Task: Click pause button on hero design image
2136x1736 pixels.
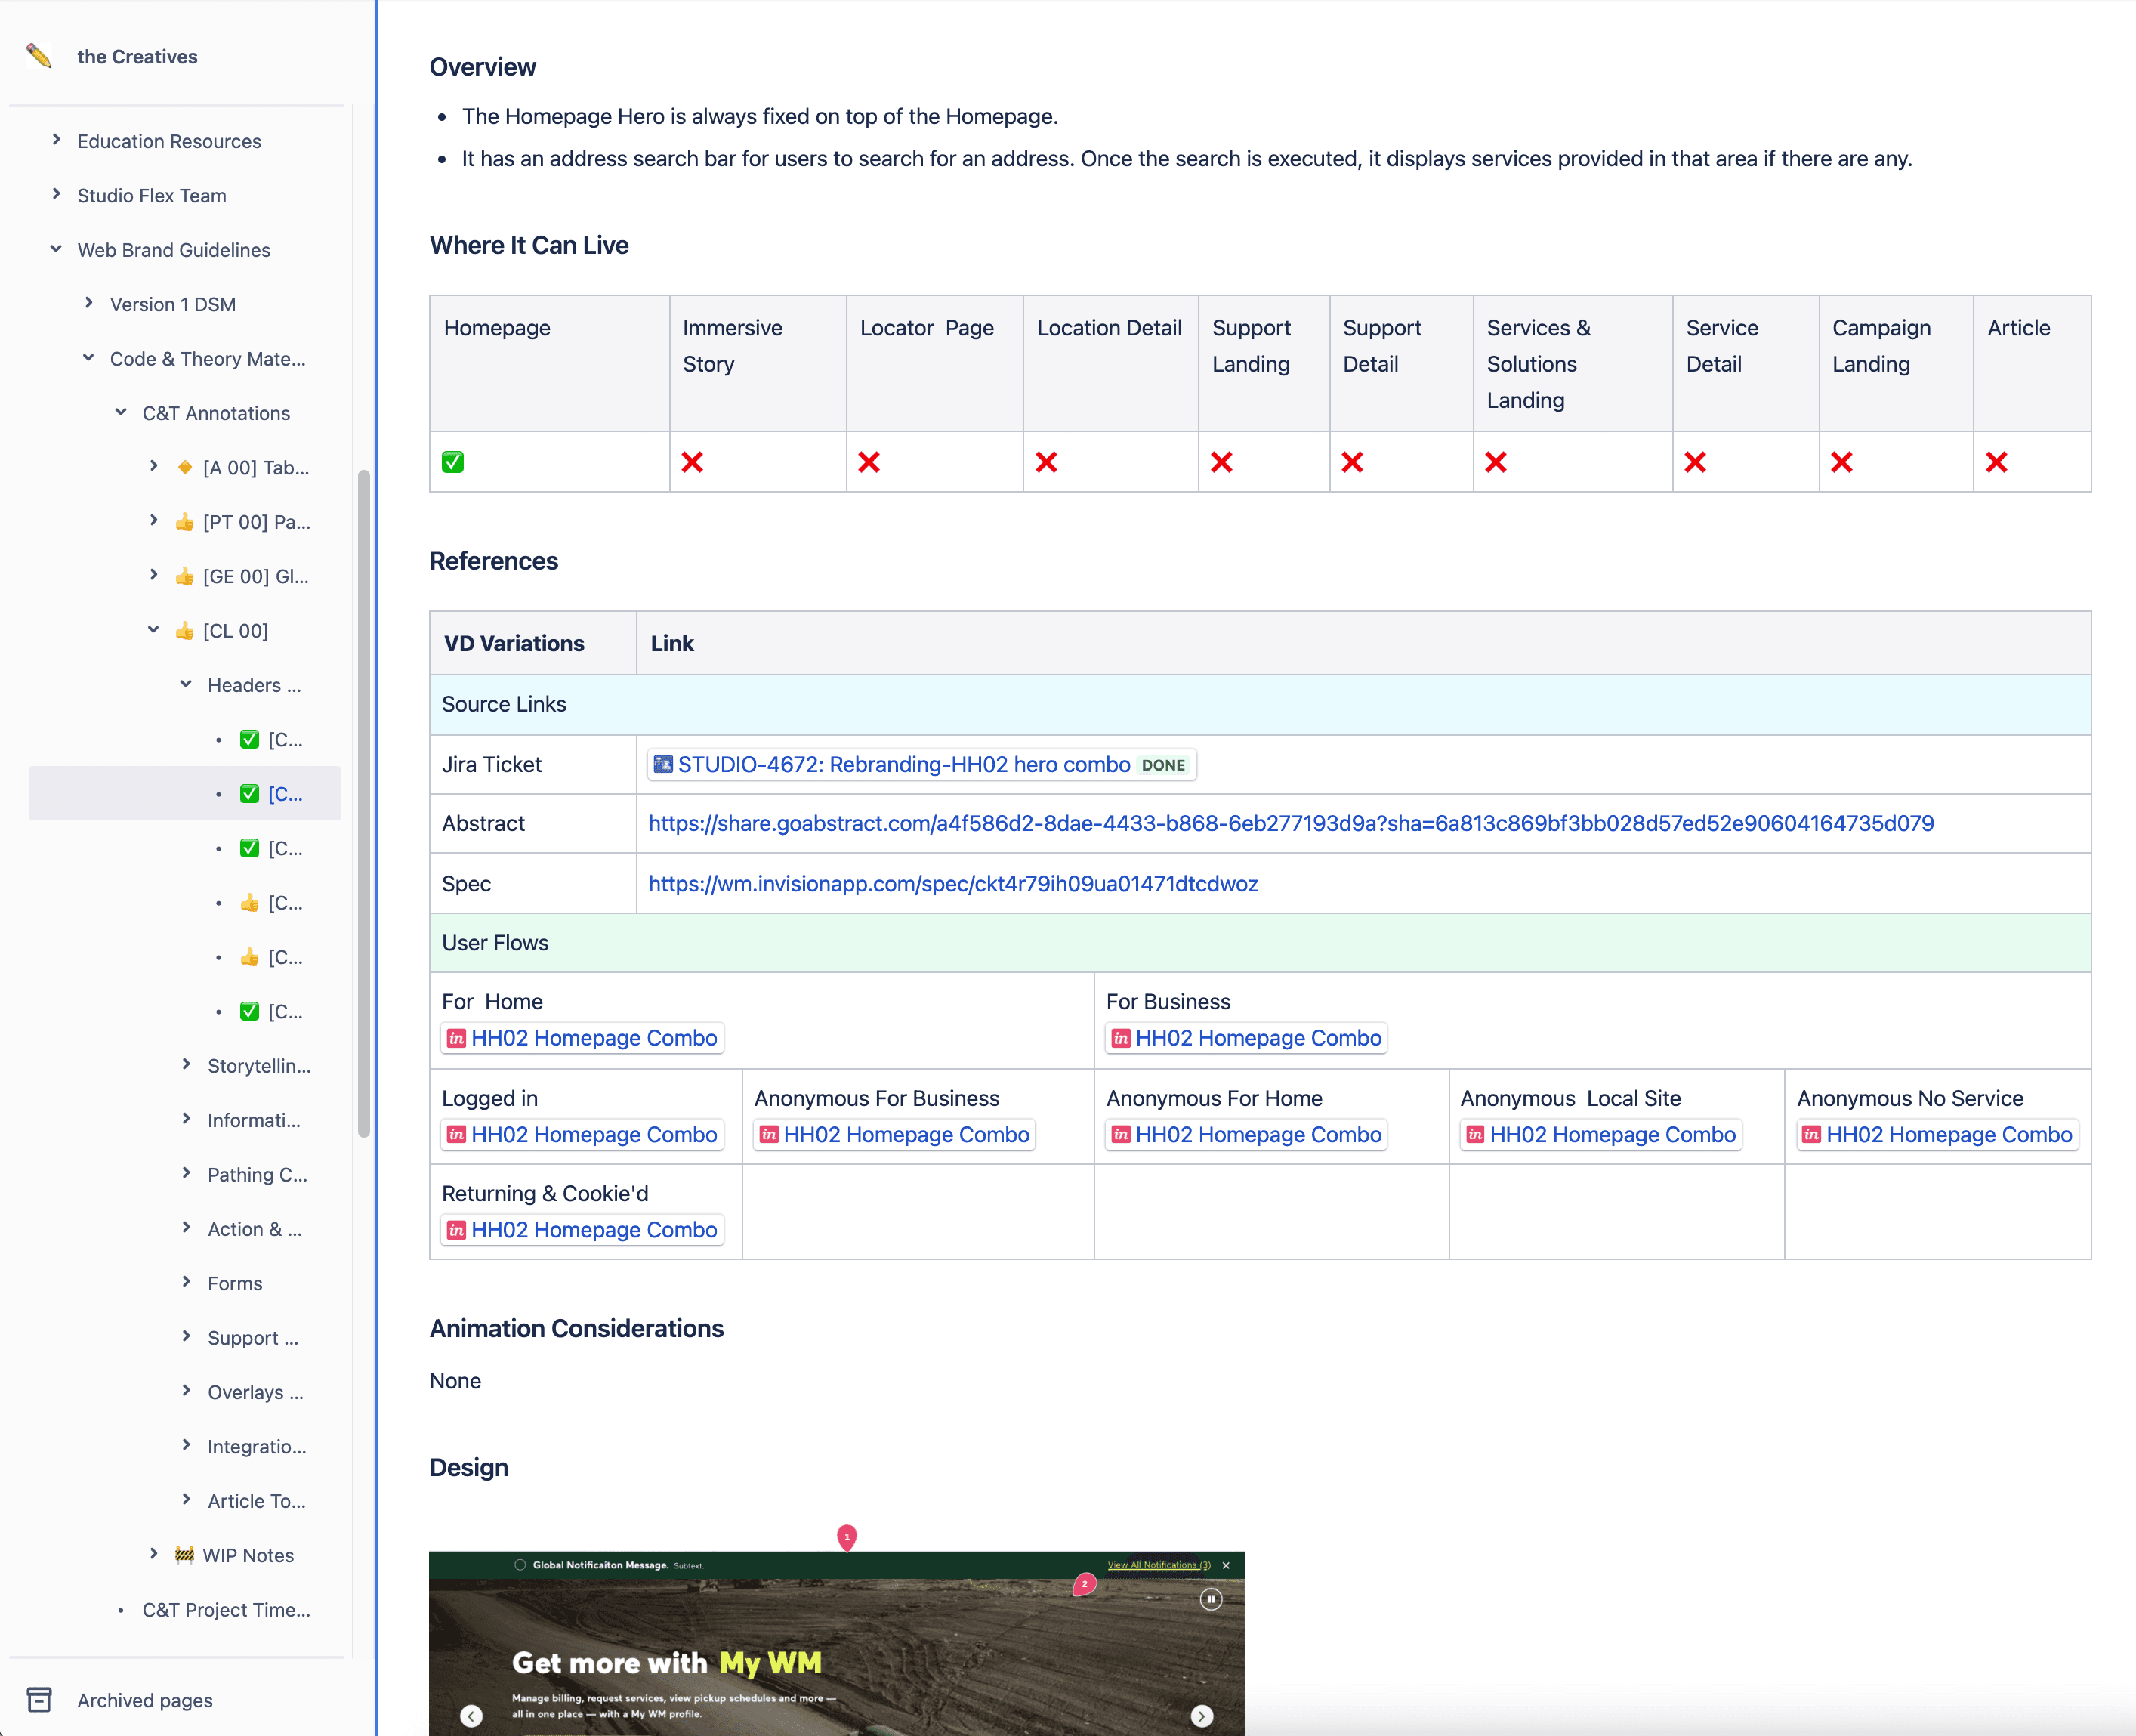Action: tap(1210, 1599)
